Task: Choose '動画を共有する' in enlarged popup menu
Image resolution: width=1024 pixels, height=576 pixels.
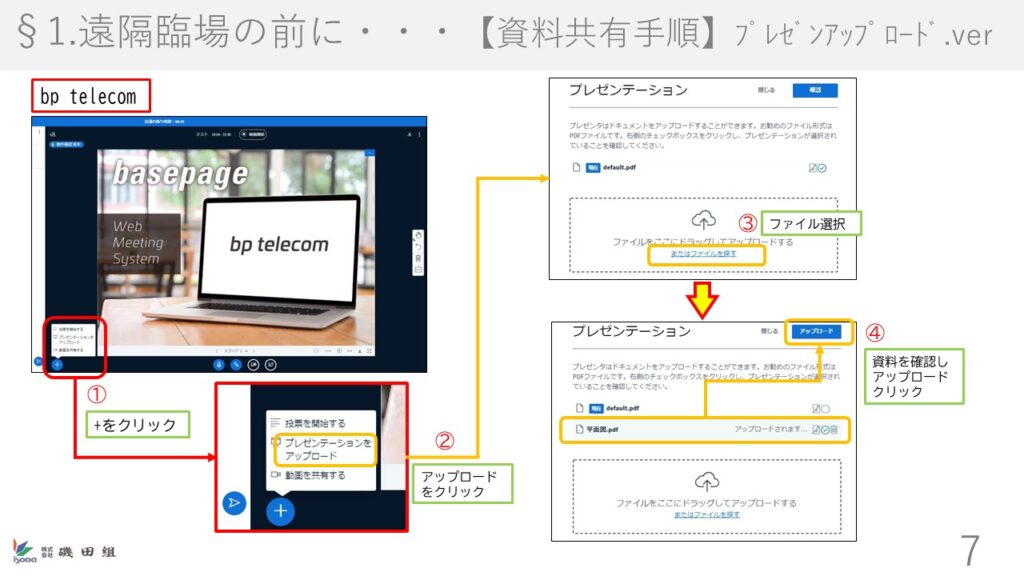Action: (x=314, y=475)
